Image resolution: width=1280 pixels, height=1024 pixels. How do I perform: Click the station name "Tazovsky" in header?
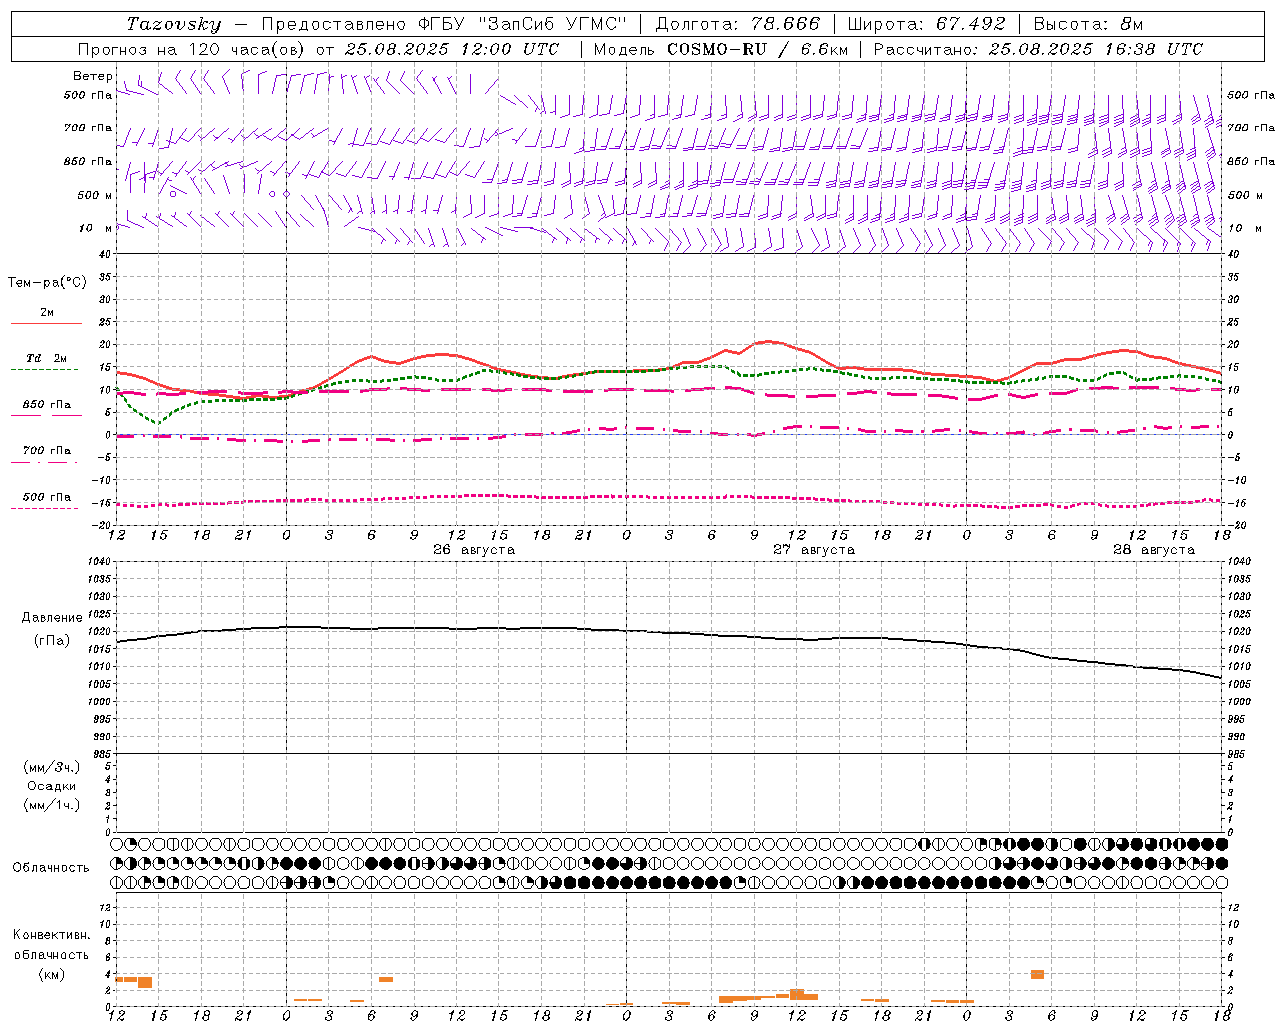[173, 24]
